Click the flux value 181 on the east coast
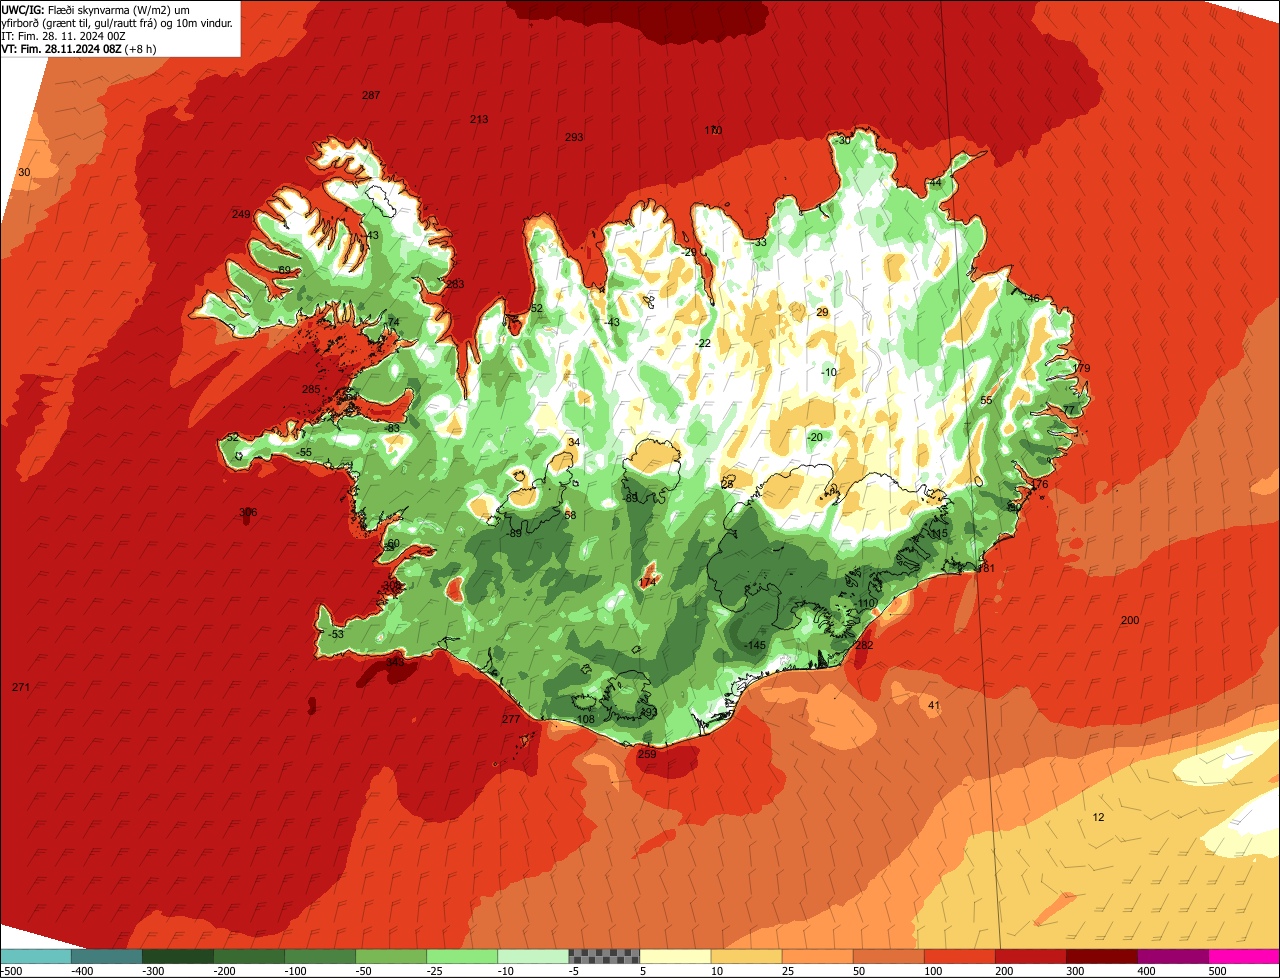This screenshot has height=978, width=1280. tap(986, 568)
